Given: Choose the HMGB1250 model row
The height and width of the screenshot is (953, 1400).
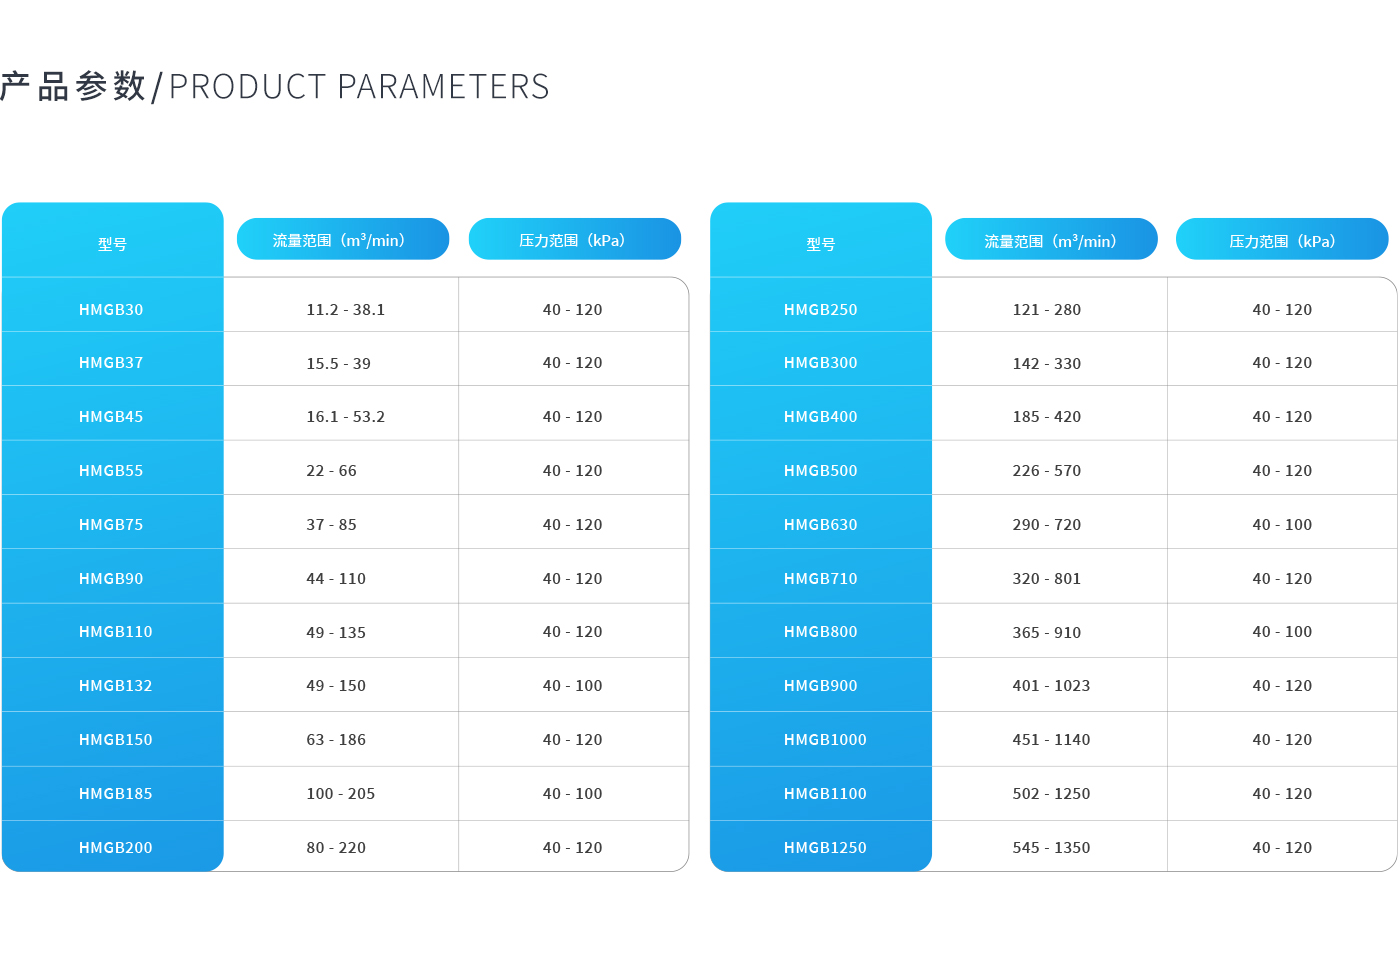Looking at the screenshot, I should click(1053, 846).
